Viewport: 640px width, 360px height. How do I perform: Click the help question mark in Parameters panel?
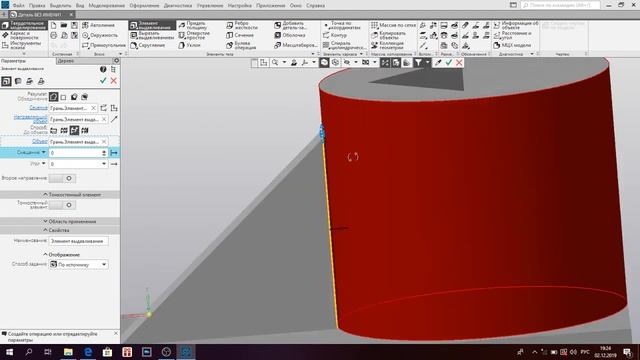[x=103, y=69]
